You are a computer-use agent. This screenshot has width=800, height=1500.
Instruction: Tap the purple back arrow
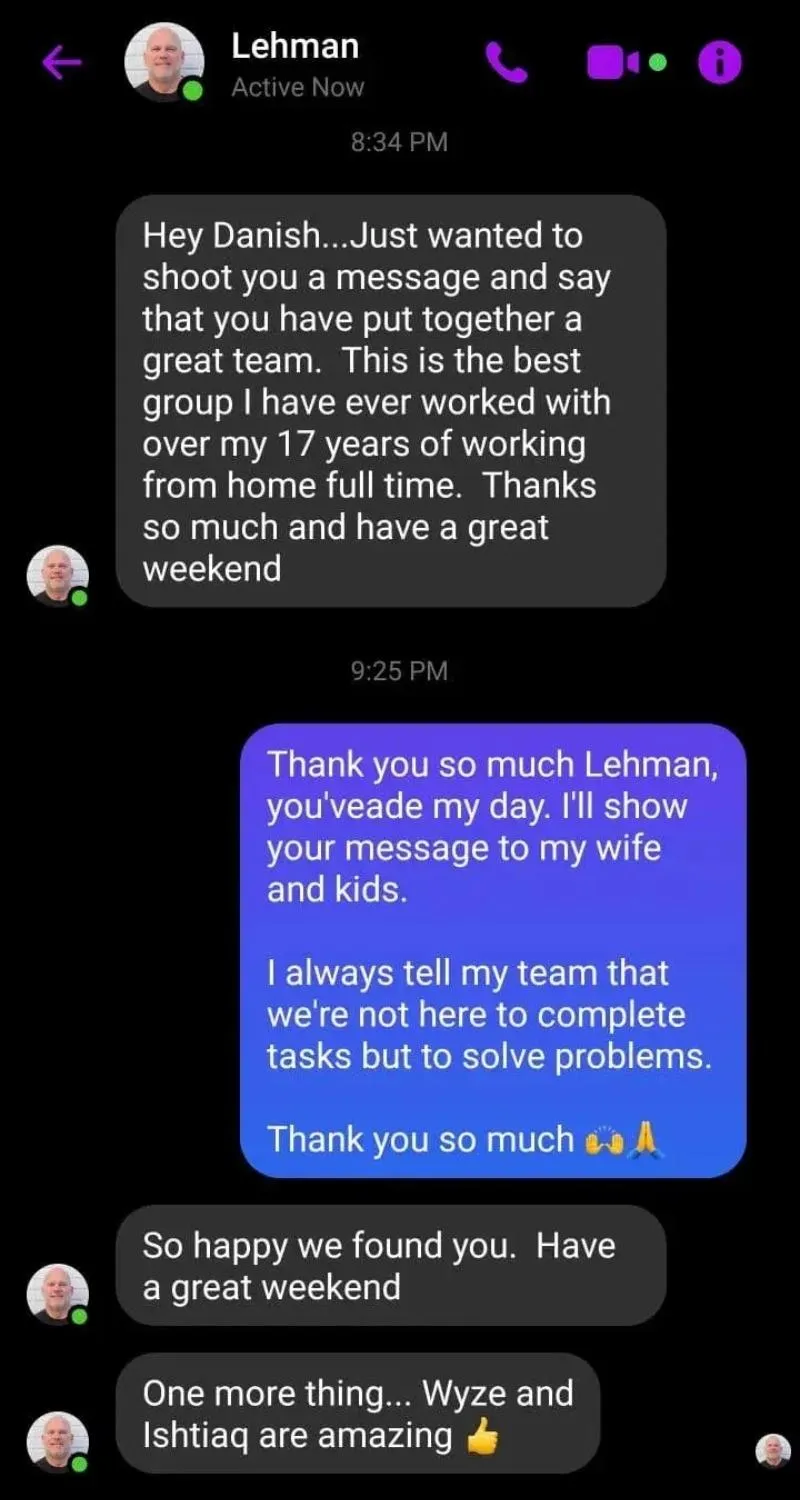point(61,63)
